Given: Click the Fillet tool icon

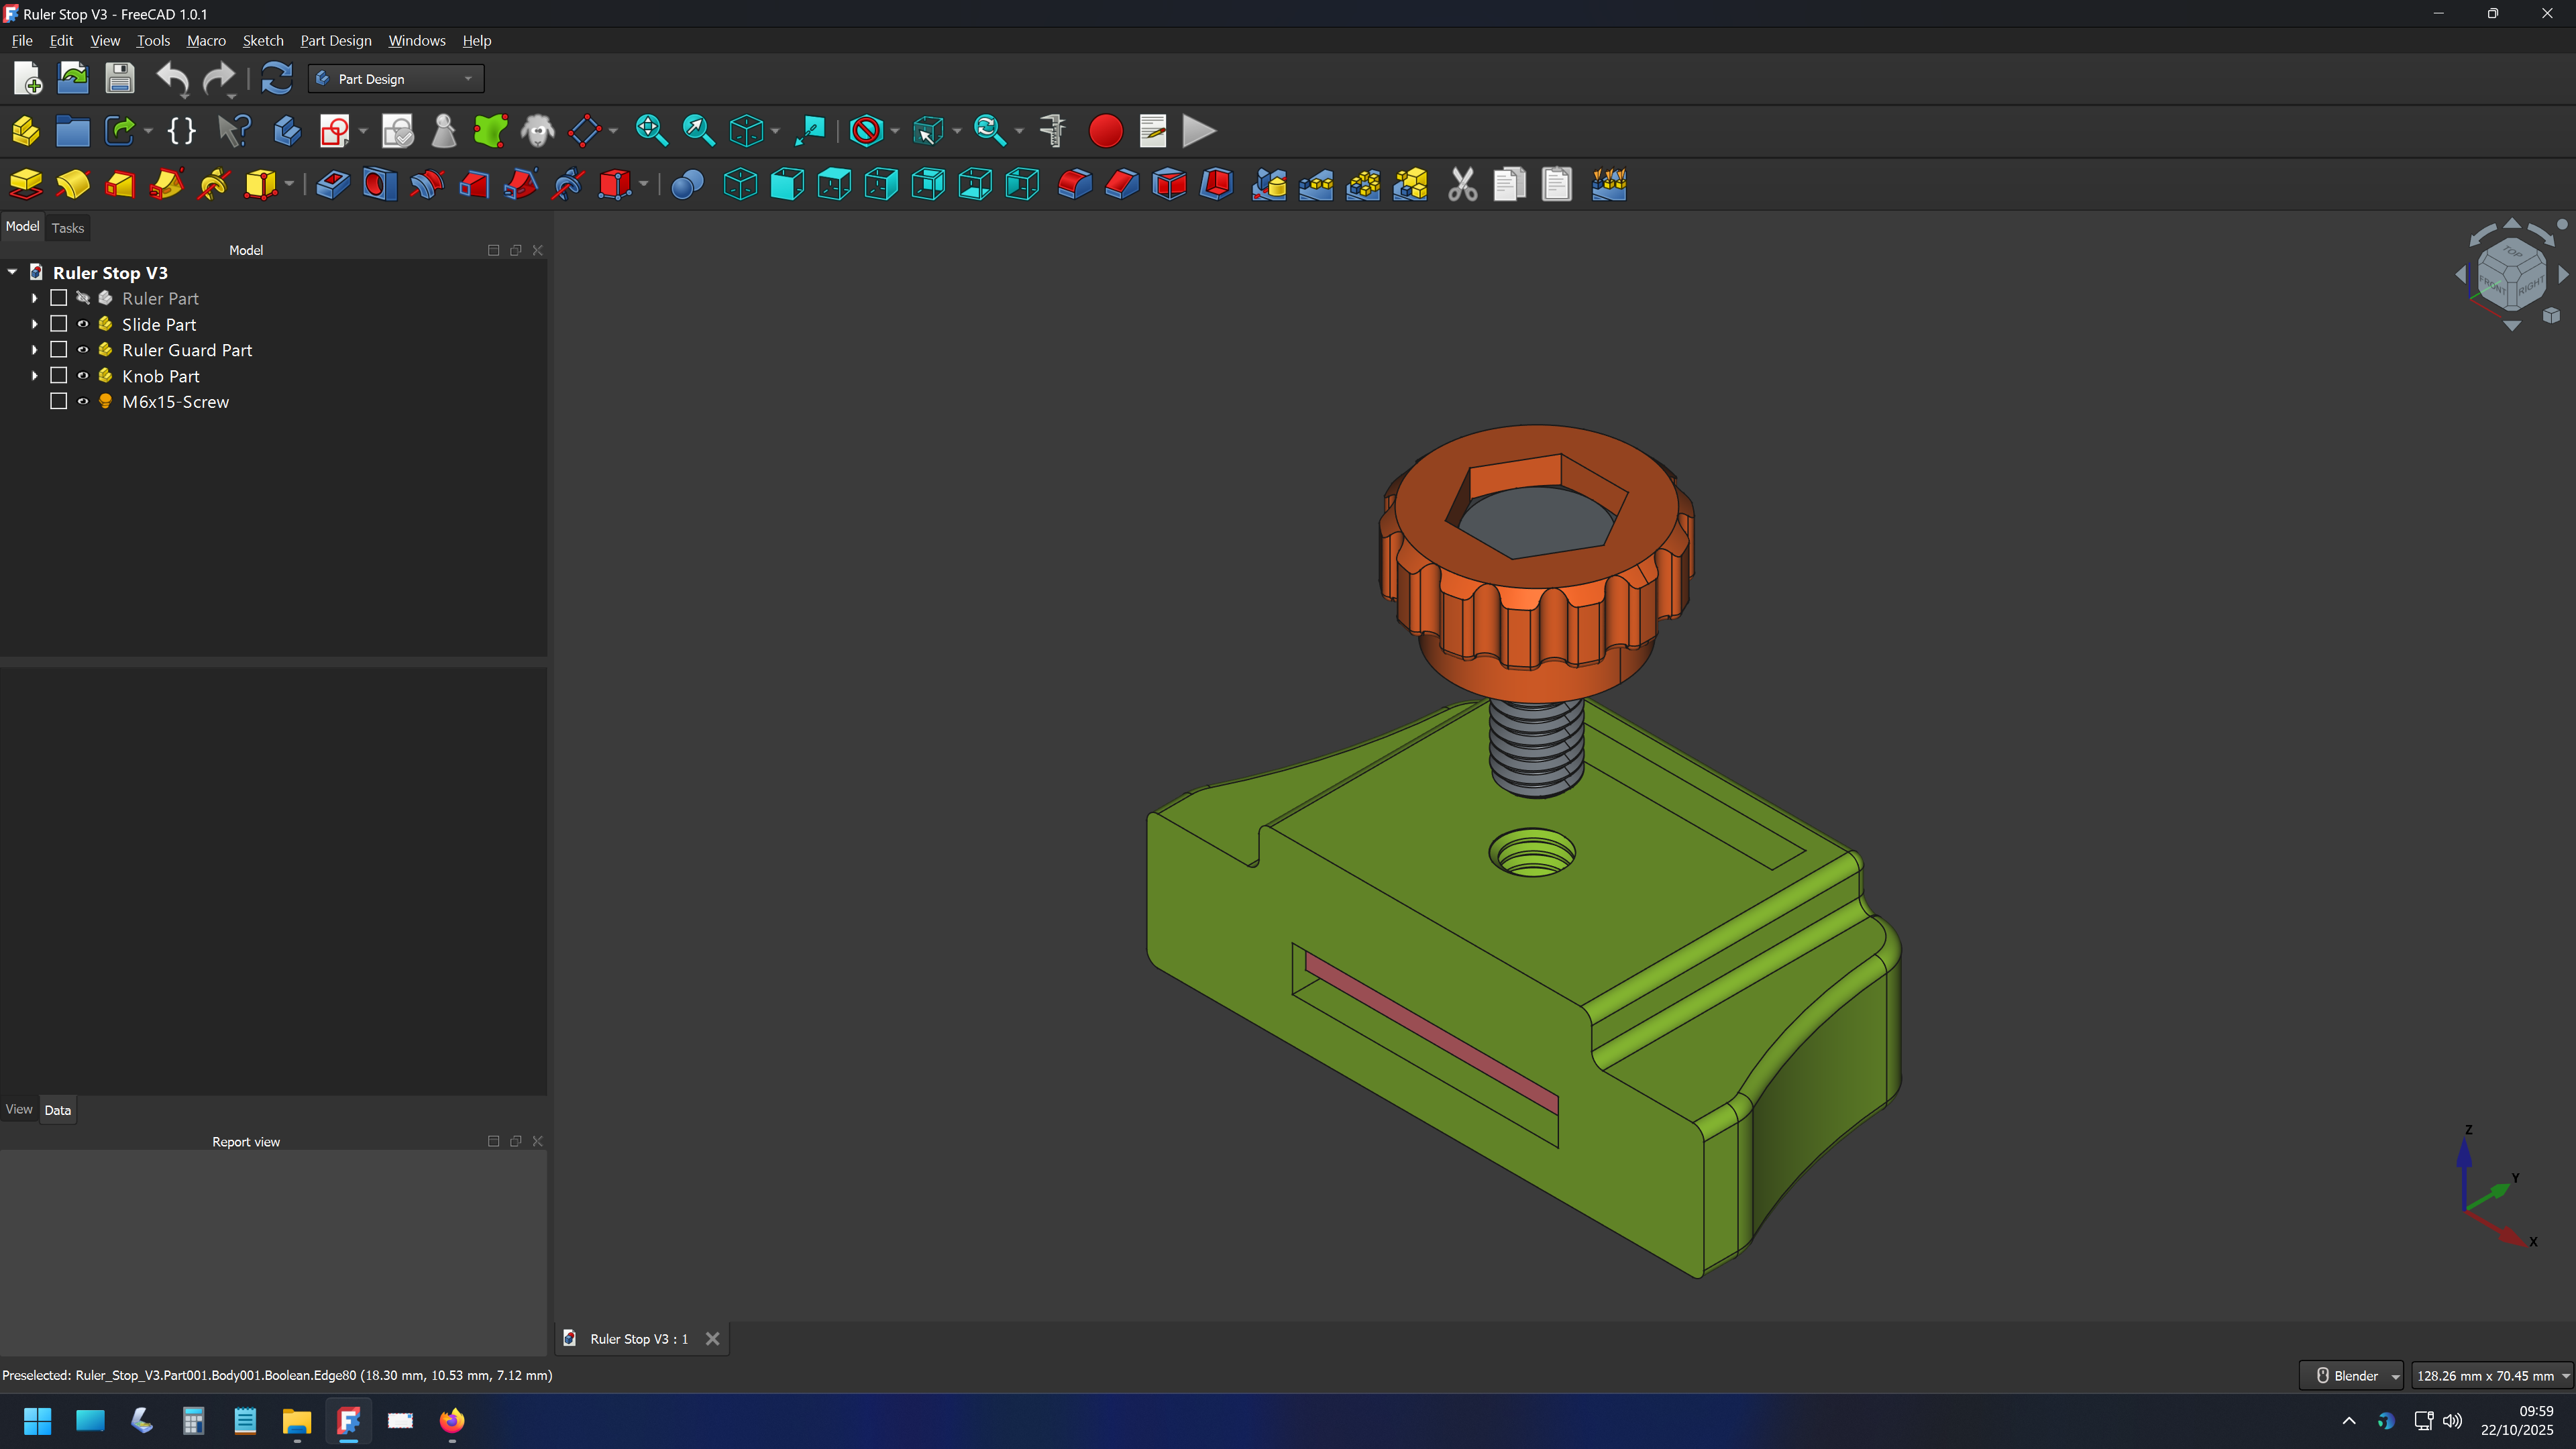Looking at the screenshot, I should pyautogui.click(x=1075, y=184).
